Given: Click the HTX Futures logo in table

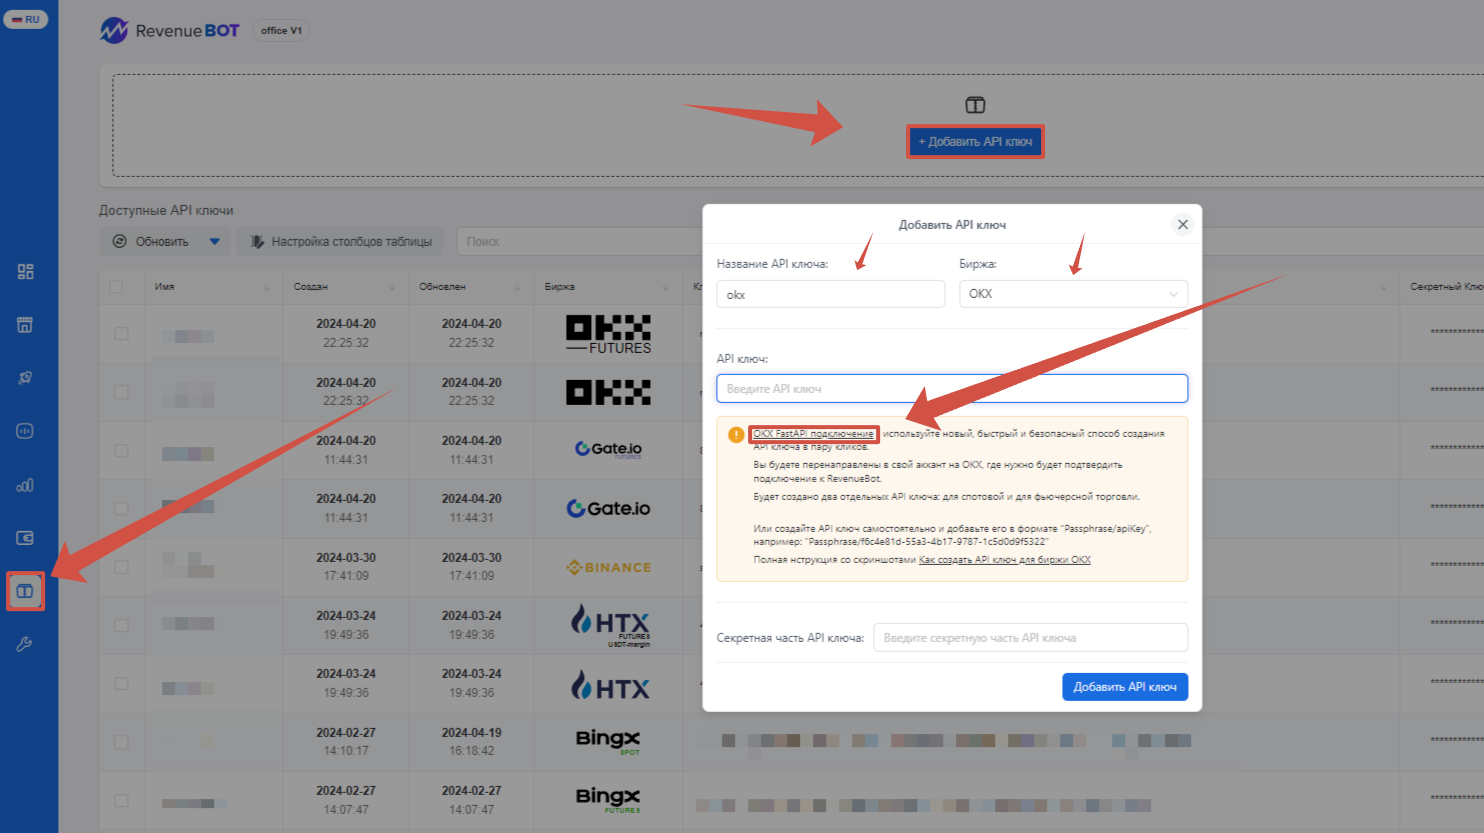Looking at the screenshot, I should coord(610,625).
